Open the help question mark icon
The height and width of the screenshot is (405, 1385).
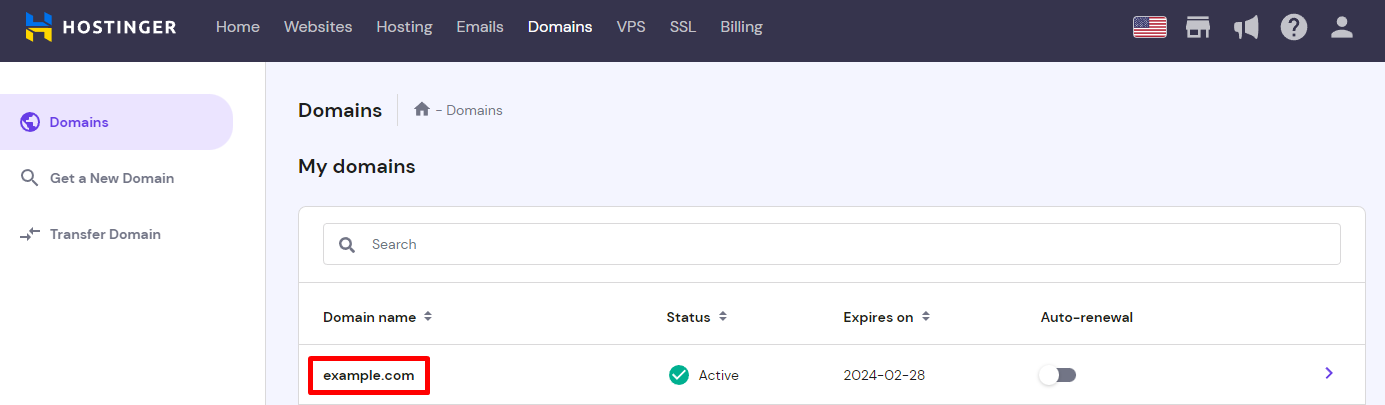coord(1294,27)
